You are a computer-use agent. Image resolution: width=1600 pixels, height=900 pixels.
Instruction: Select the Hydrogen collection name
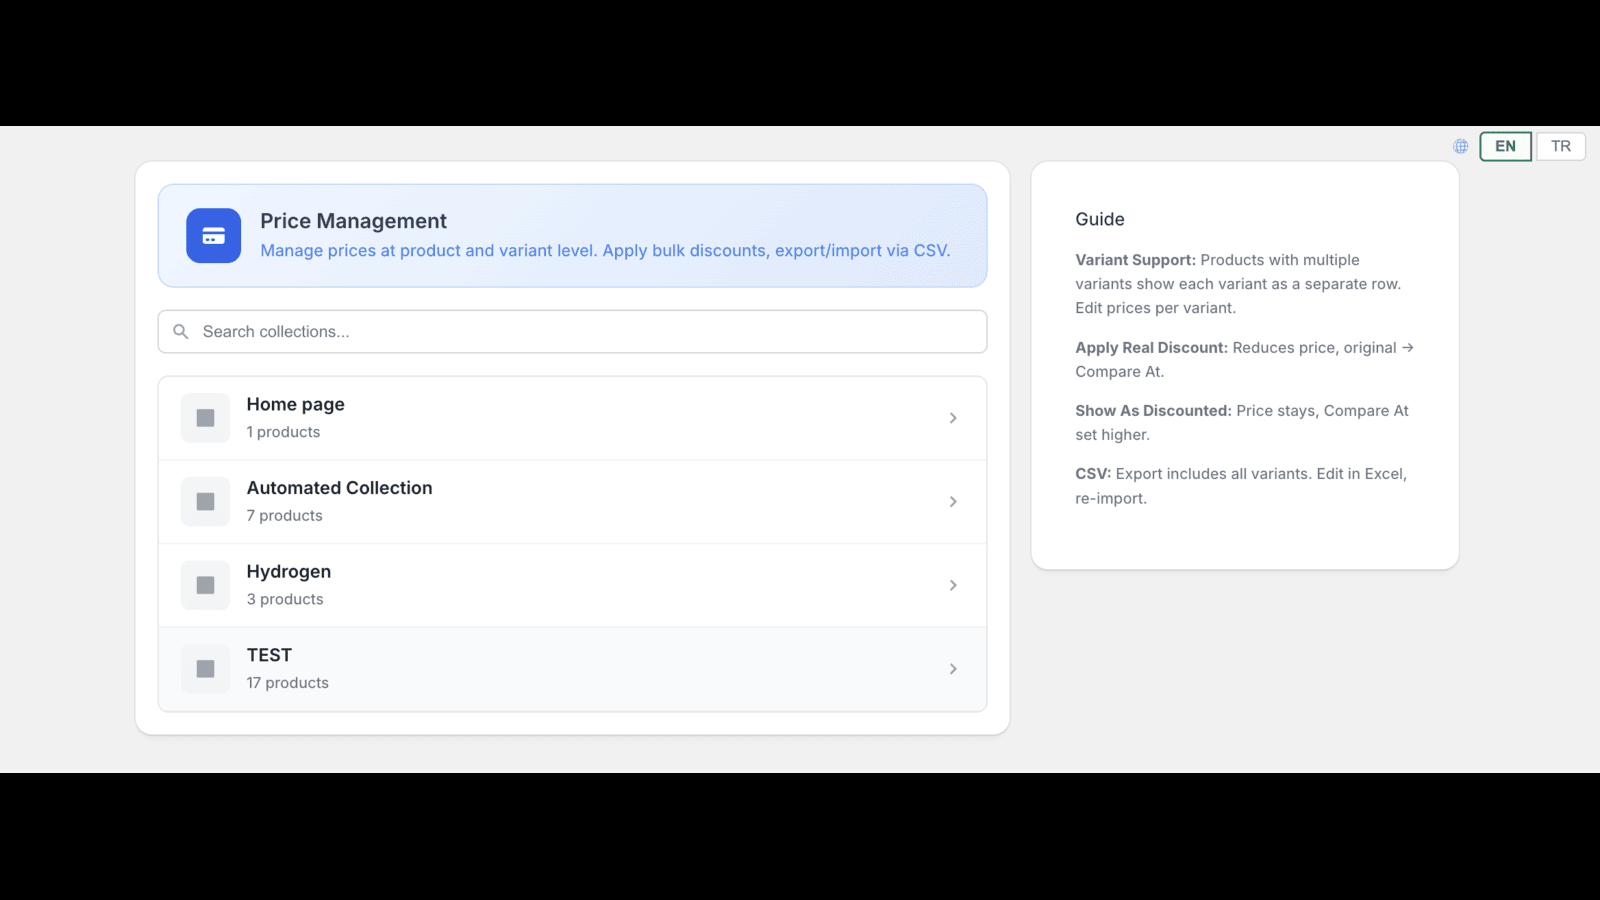pyautogui.click(x=288, y=572)
